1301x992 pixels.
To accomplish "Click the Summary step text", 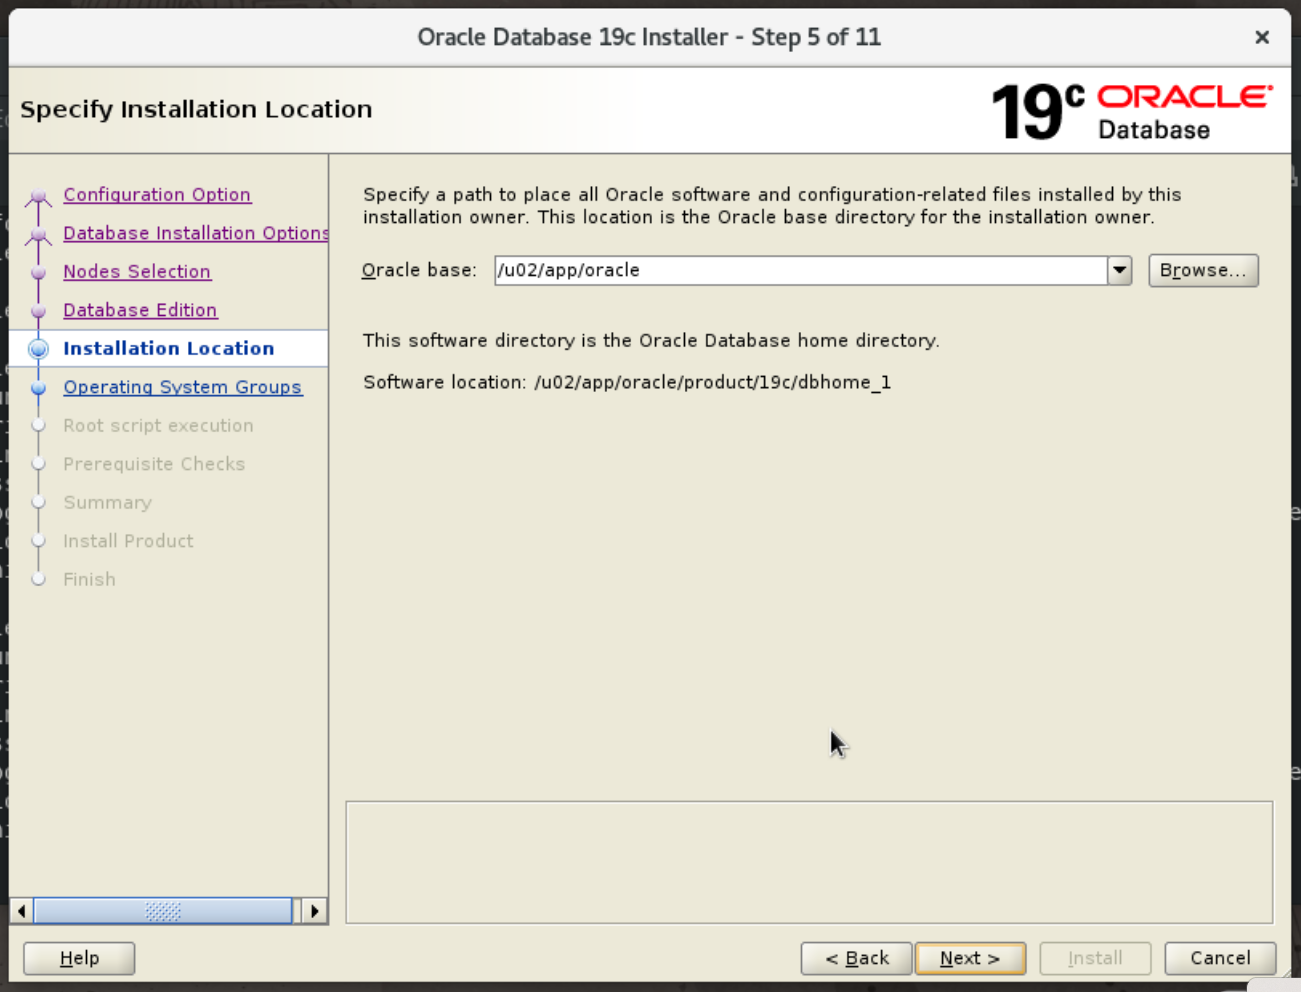I will pyautogui.click(x=107, y=502).
